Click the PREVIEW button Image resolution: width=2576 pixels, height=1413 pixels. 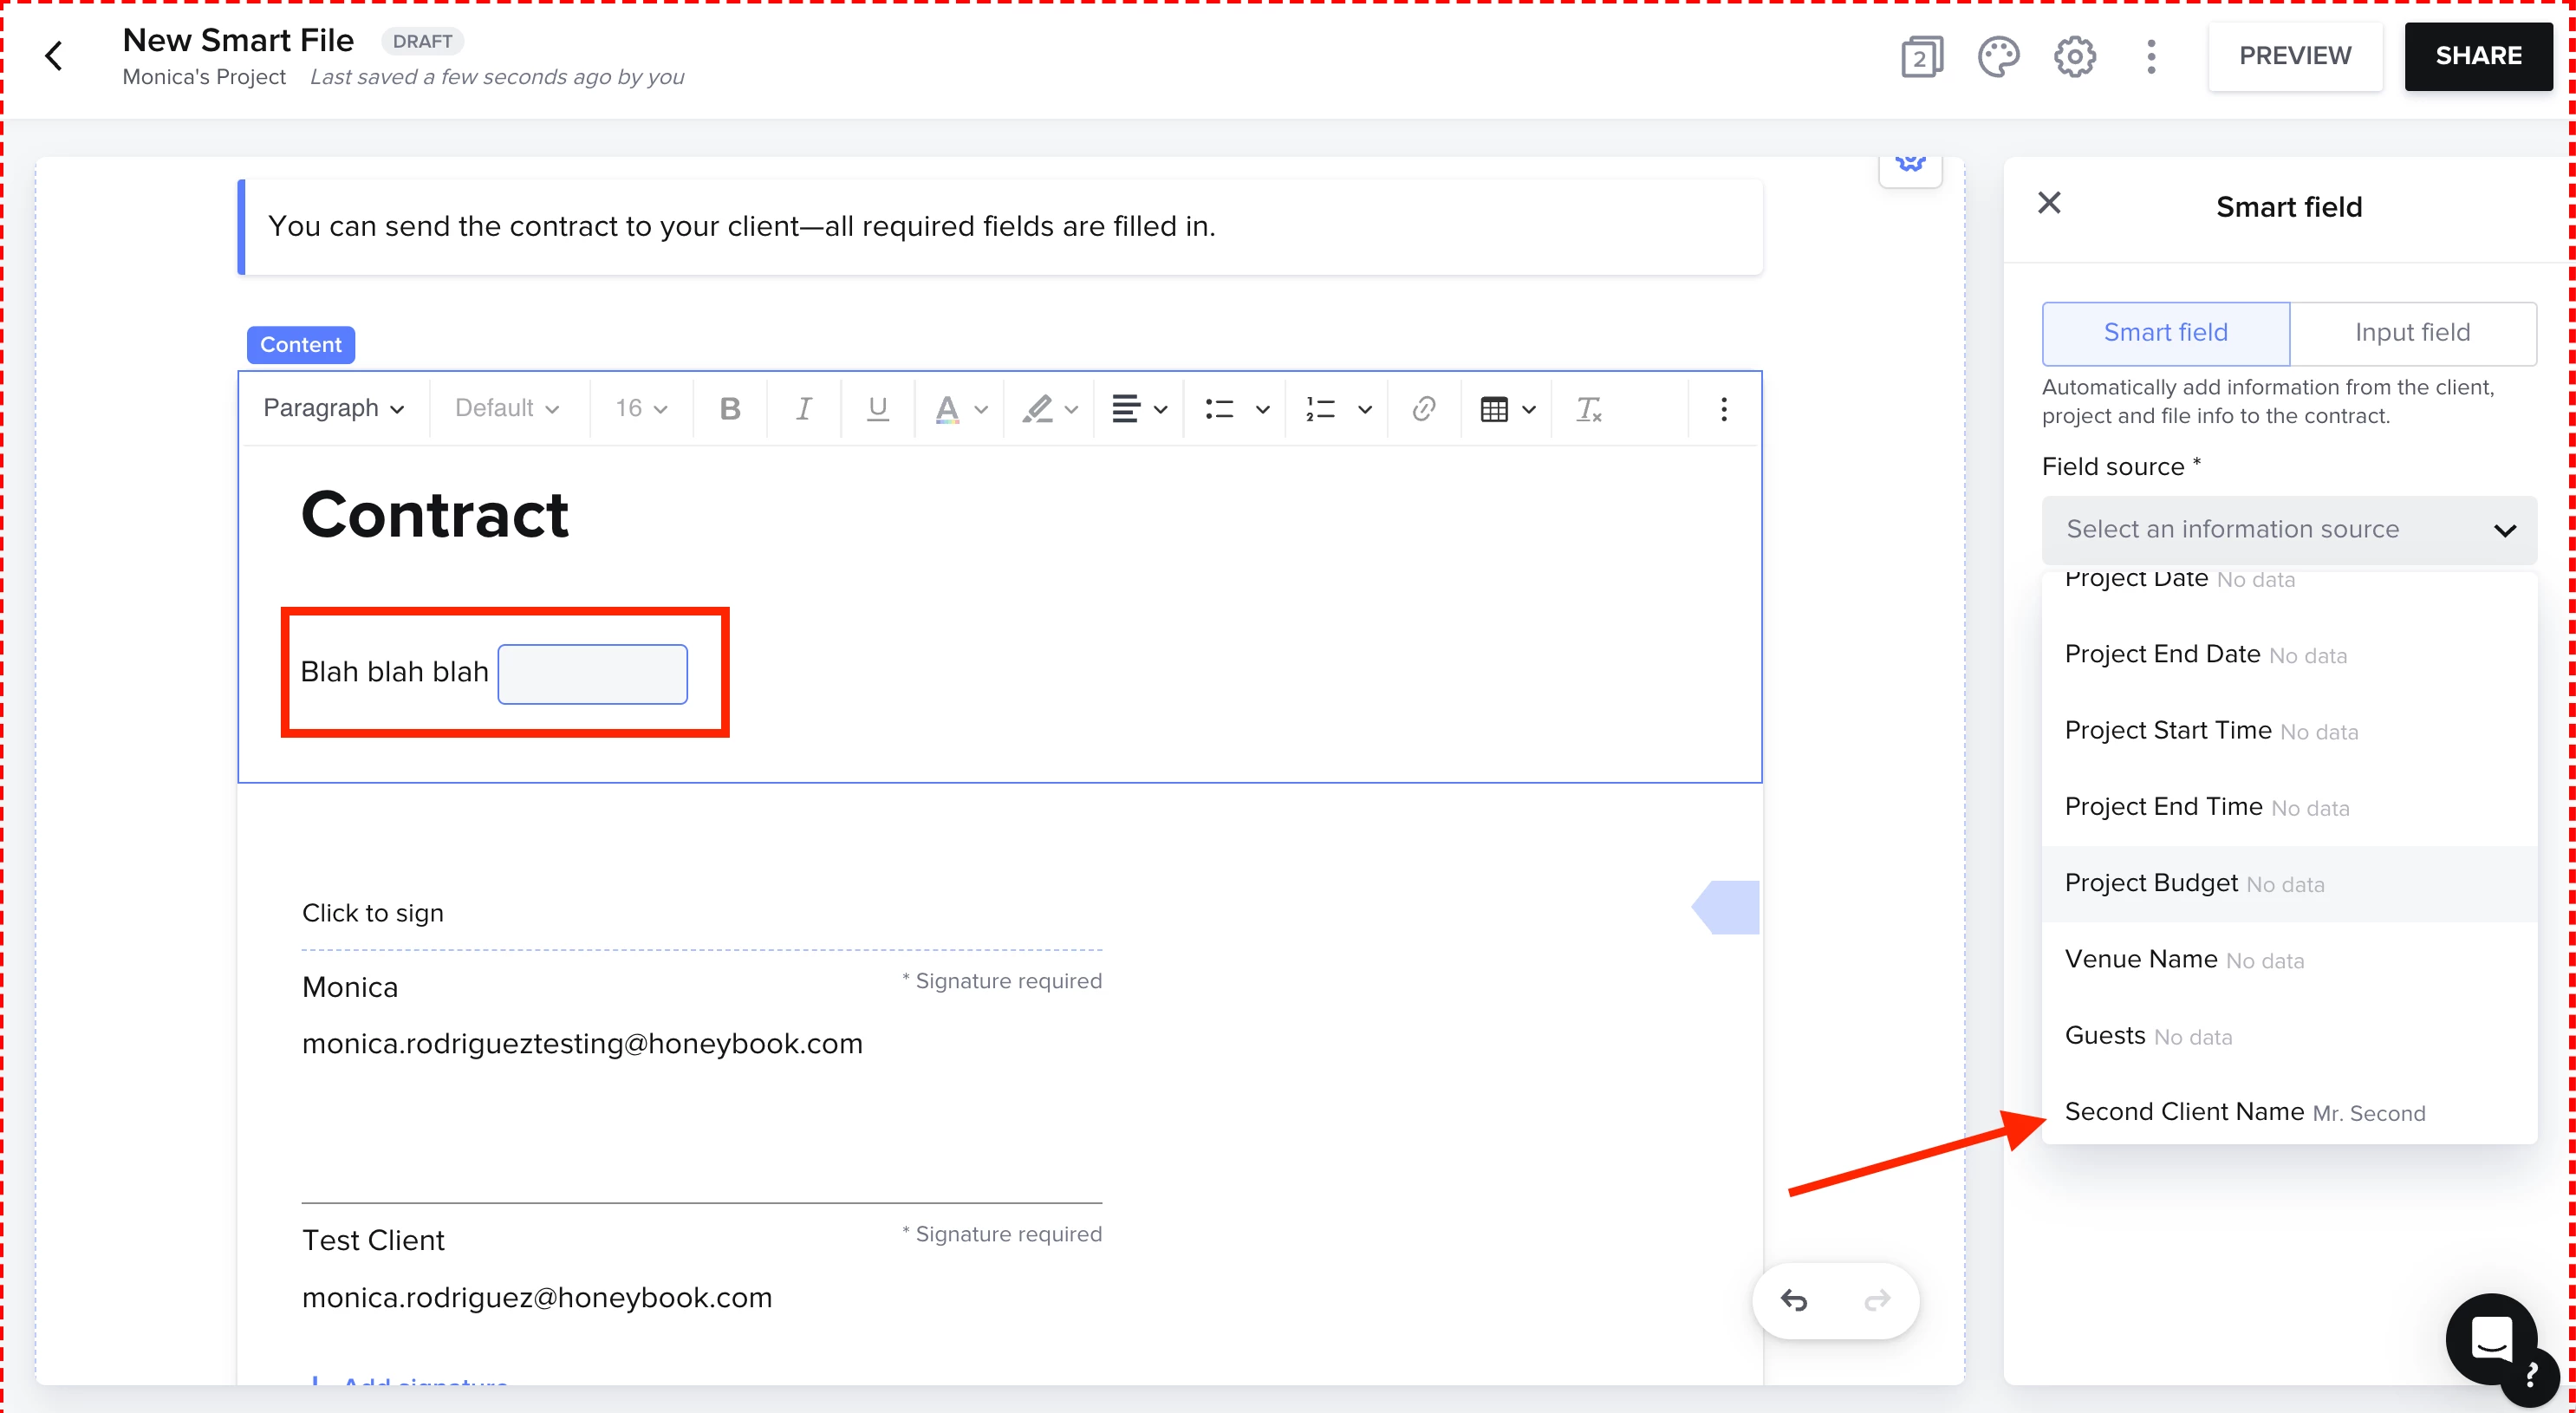(x=2294, y=56)
